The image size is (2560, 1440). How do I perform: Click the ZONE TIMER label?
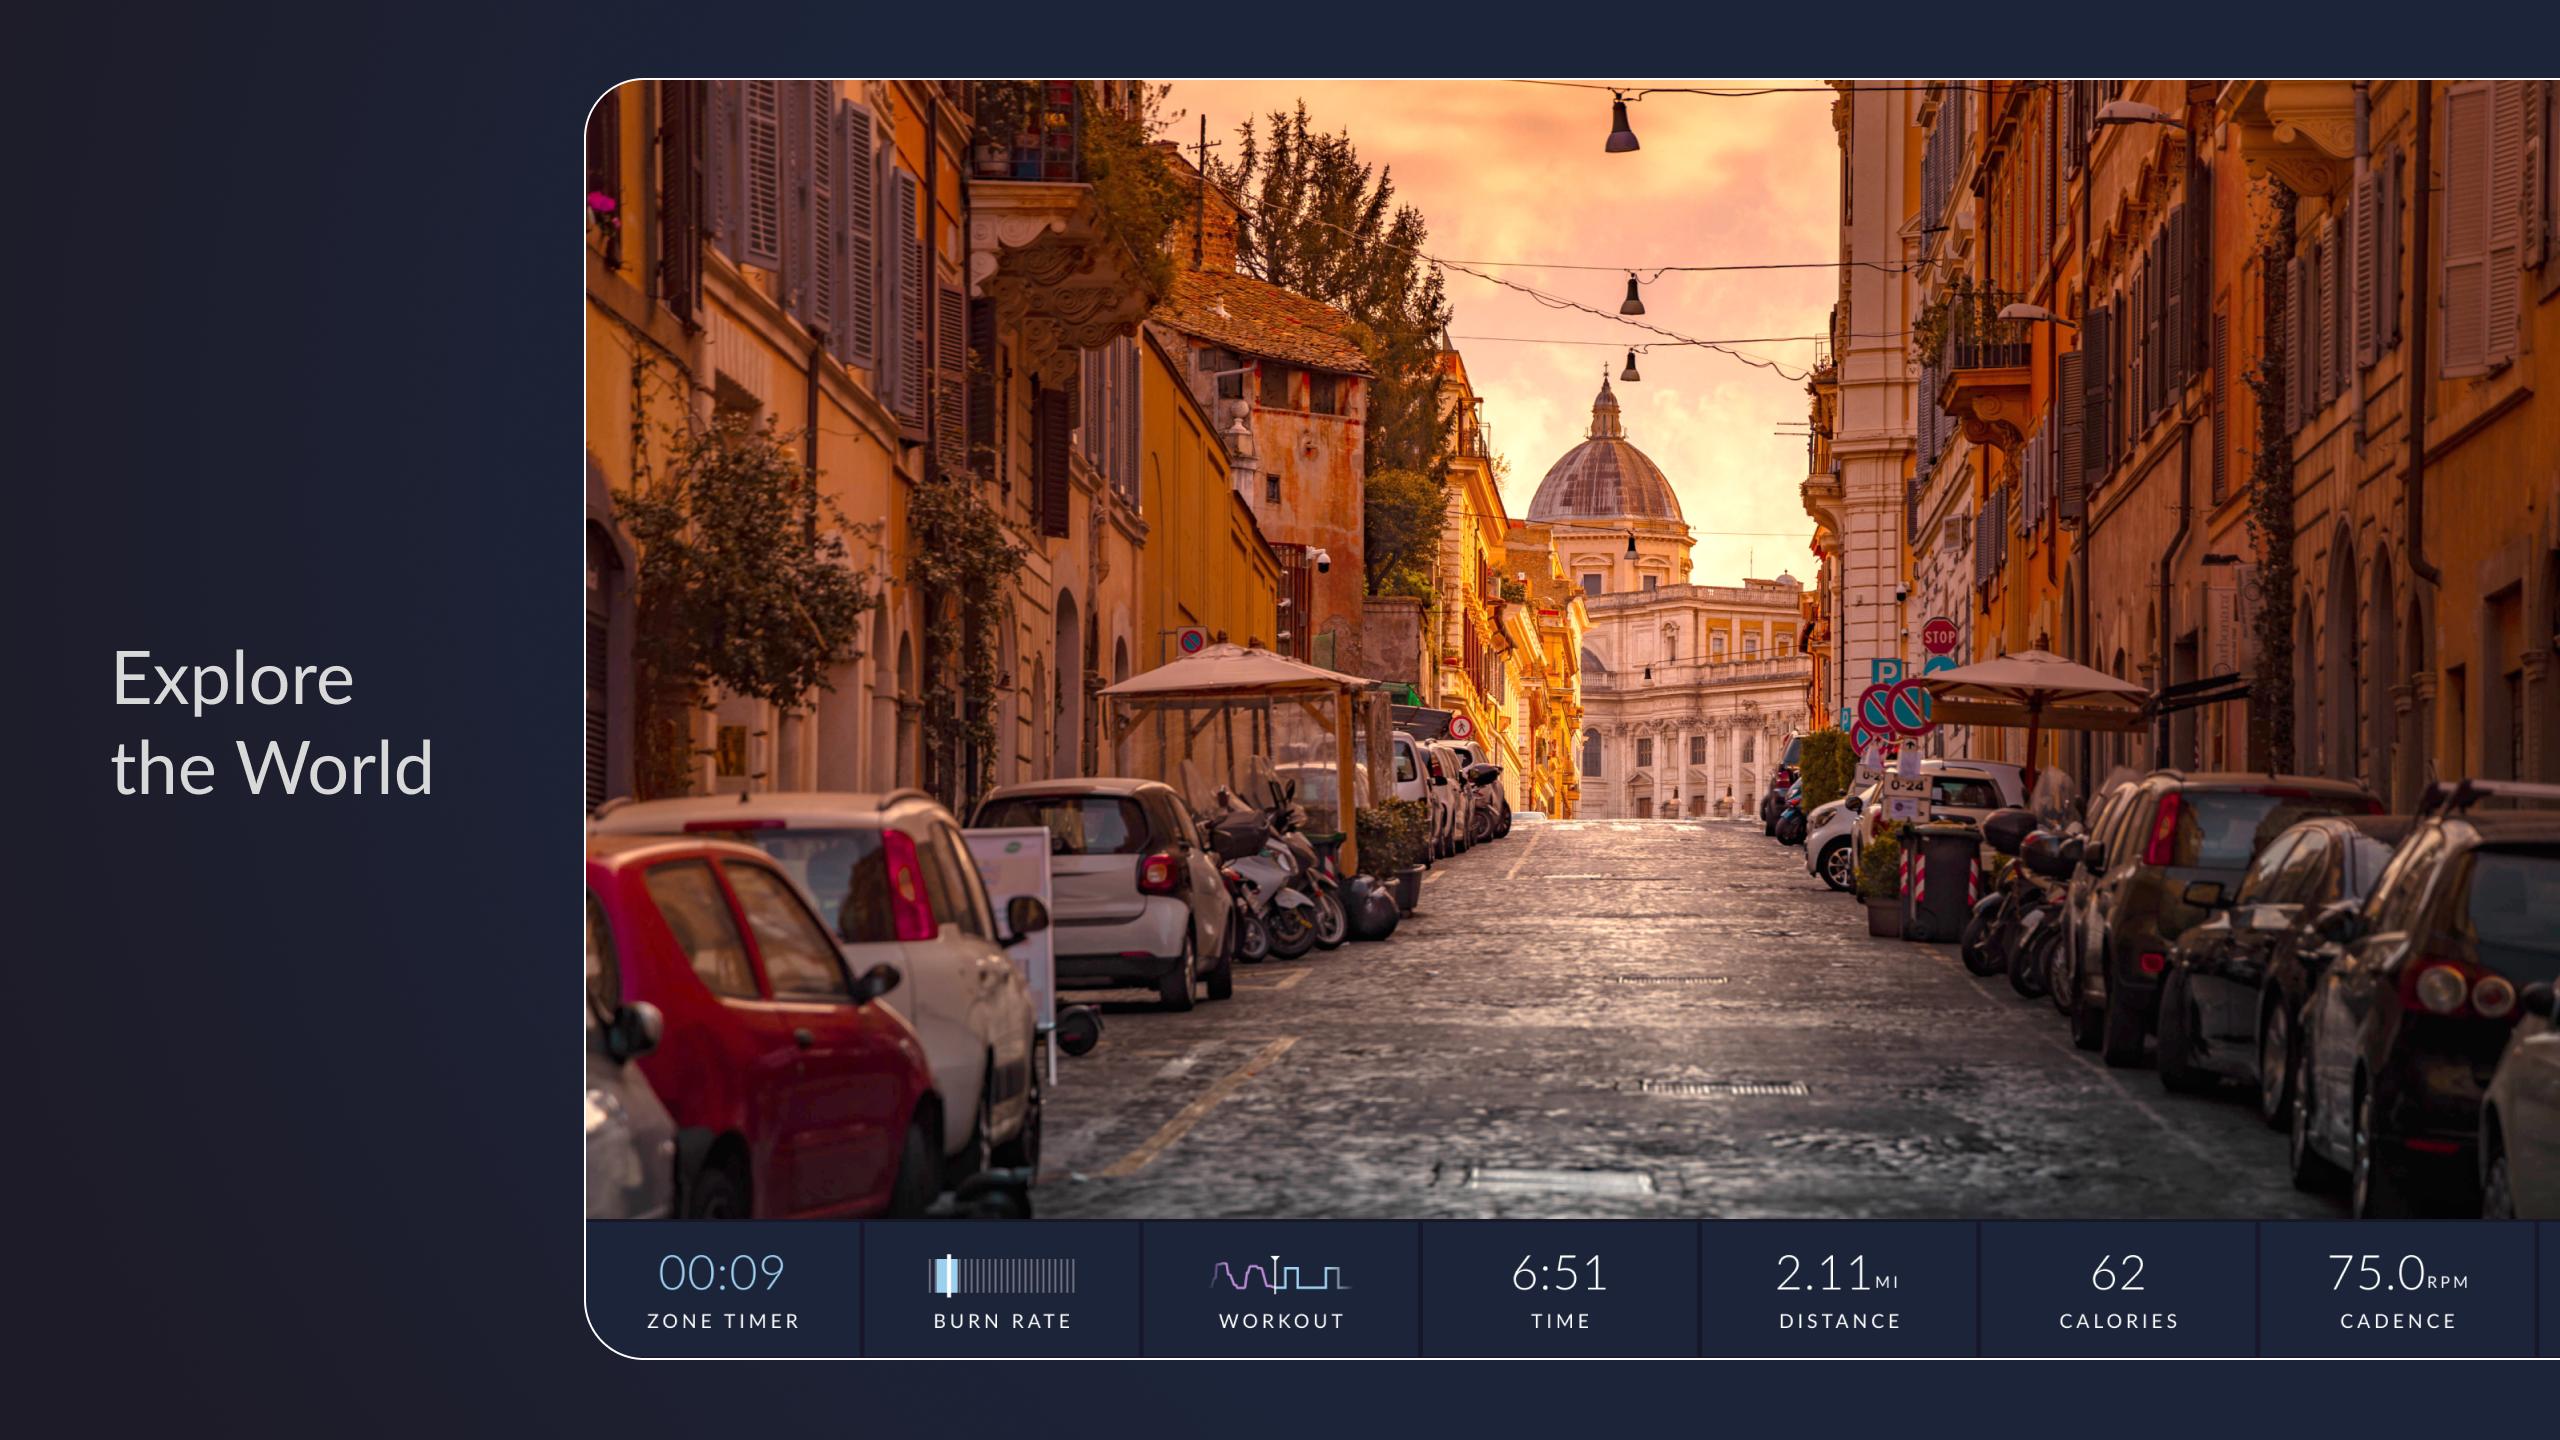point(723,1321)
